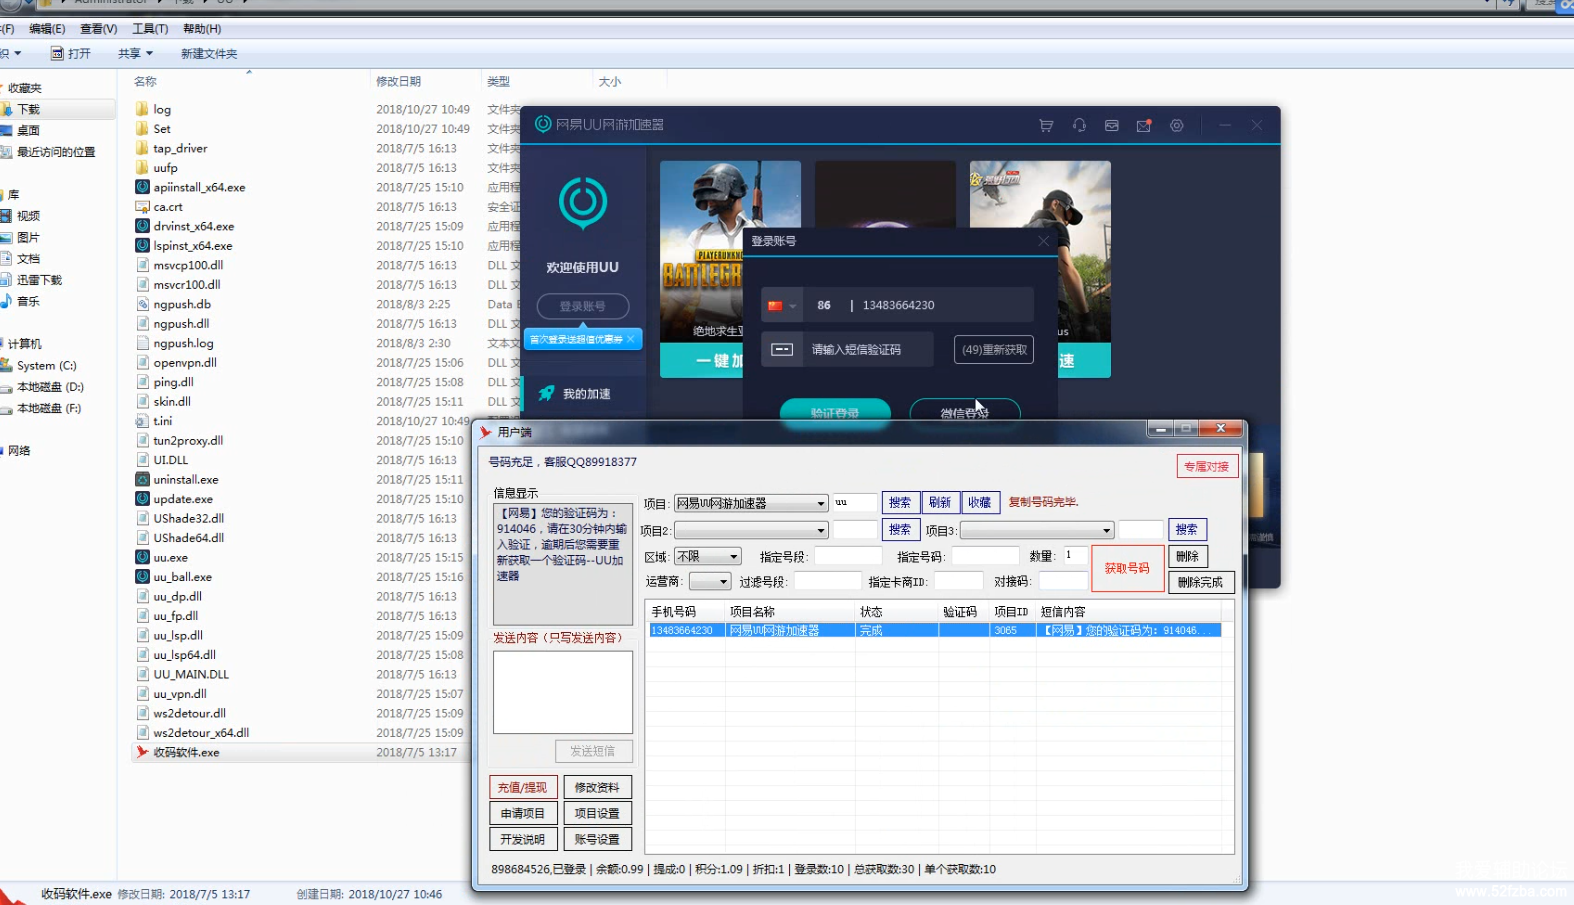The width and height of the screenshot is (1574, 905).
Task: Click the 开发说明 button
Action: (x=522, y=839)
